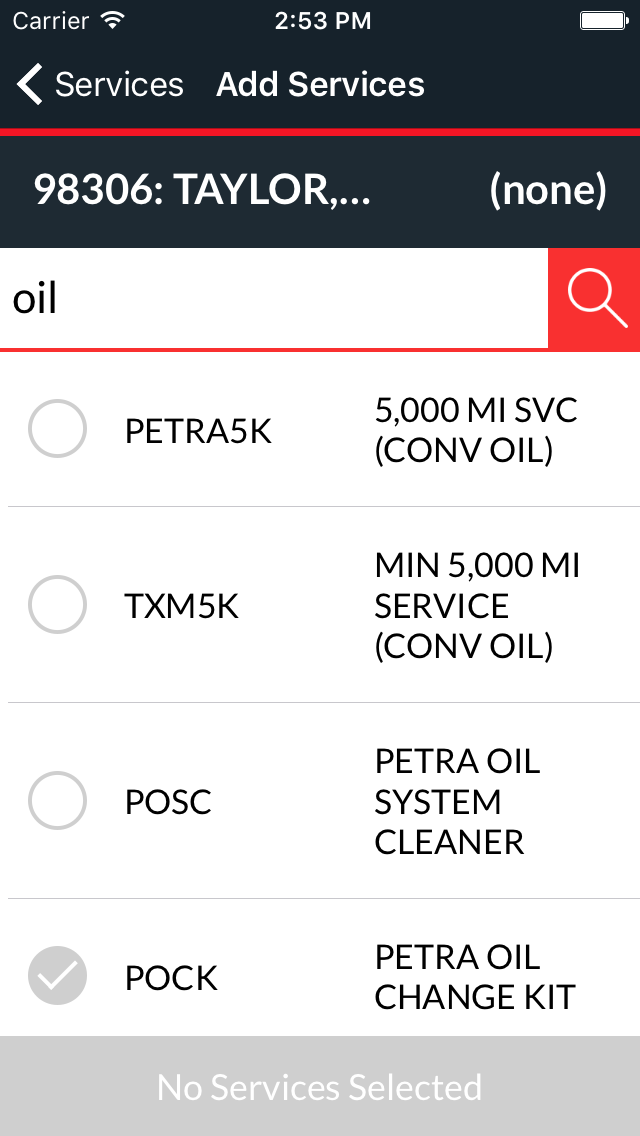Select the POSC service radio circle

[x=57, y=801]
